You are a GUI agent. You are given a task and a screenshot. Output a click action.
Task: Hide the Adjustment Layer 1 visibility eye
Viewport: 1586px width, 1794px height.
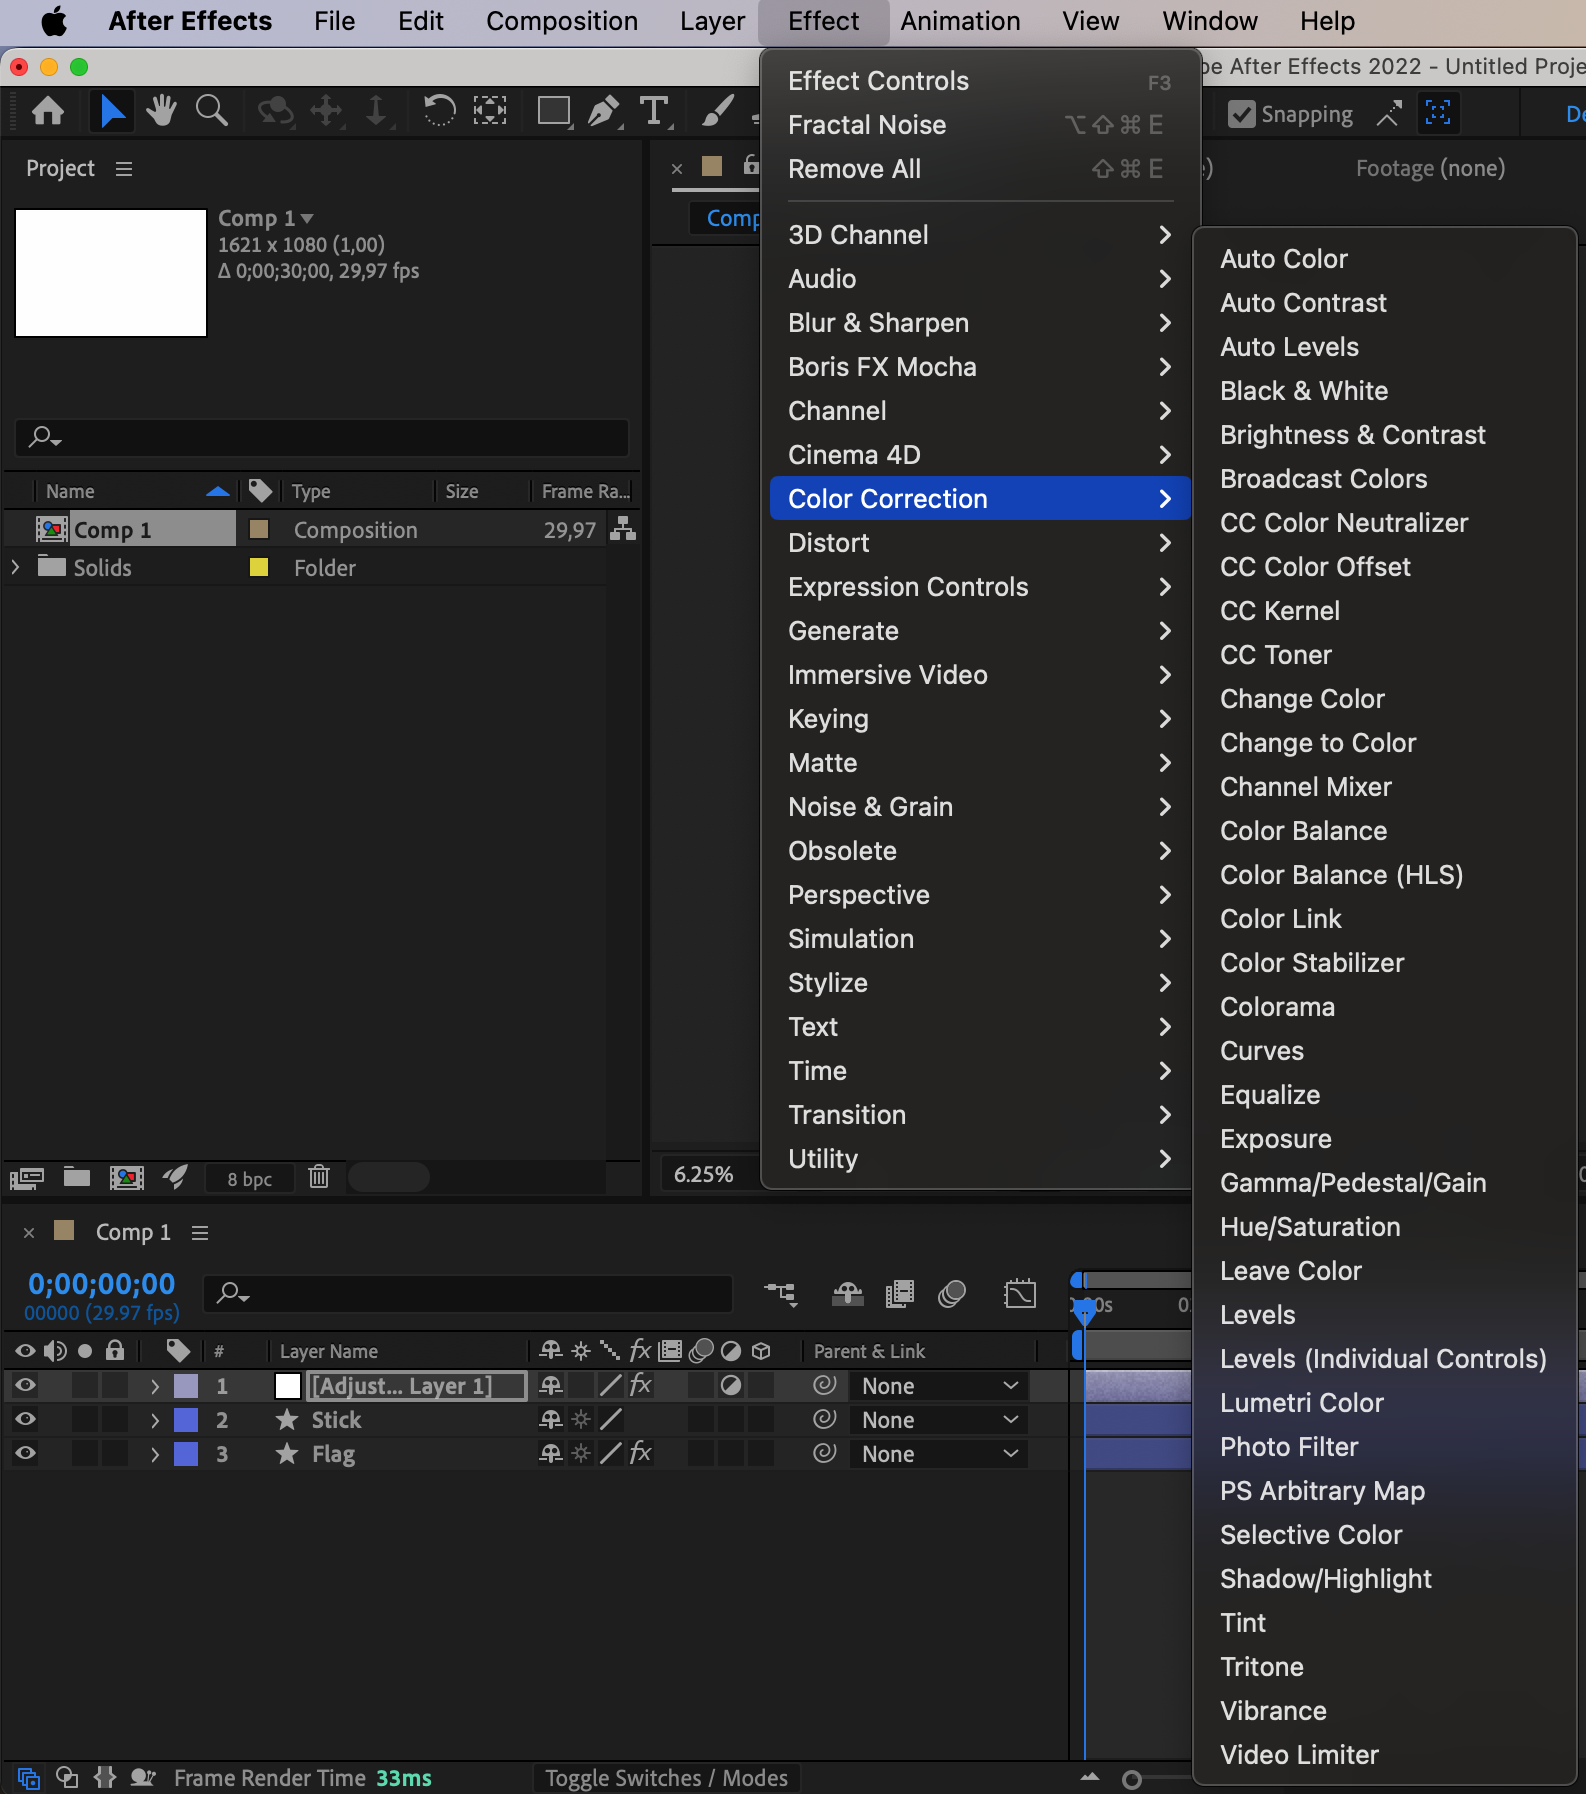(25, 1385)
